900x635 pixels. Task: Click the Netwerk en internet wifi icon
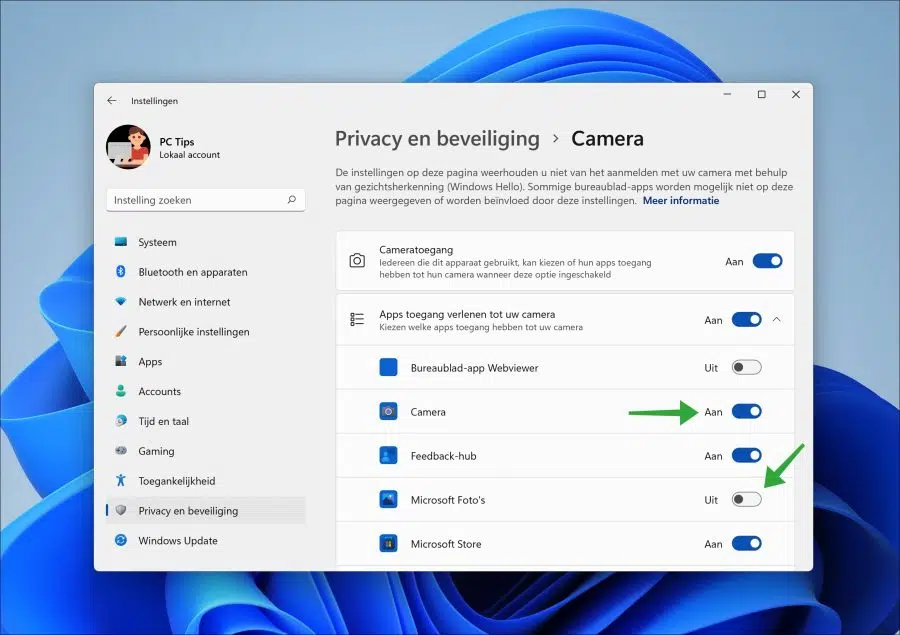pos(121,301)
